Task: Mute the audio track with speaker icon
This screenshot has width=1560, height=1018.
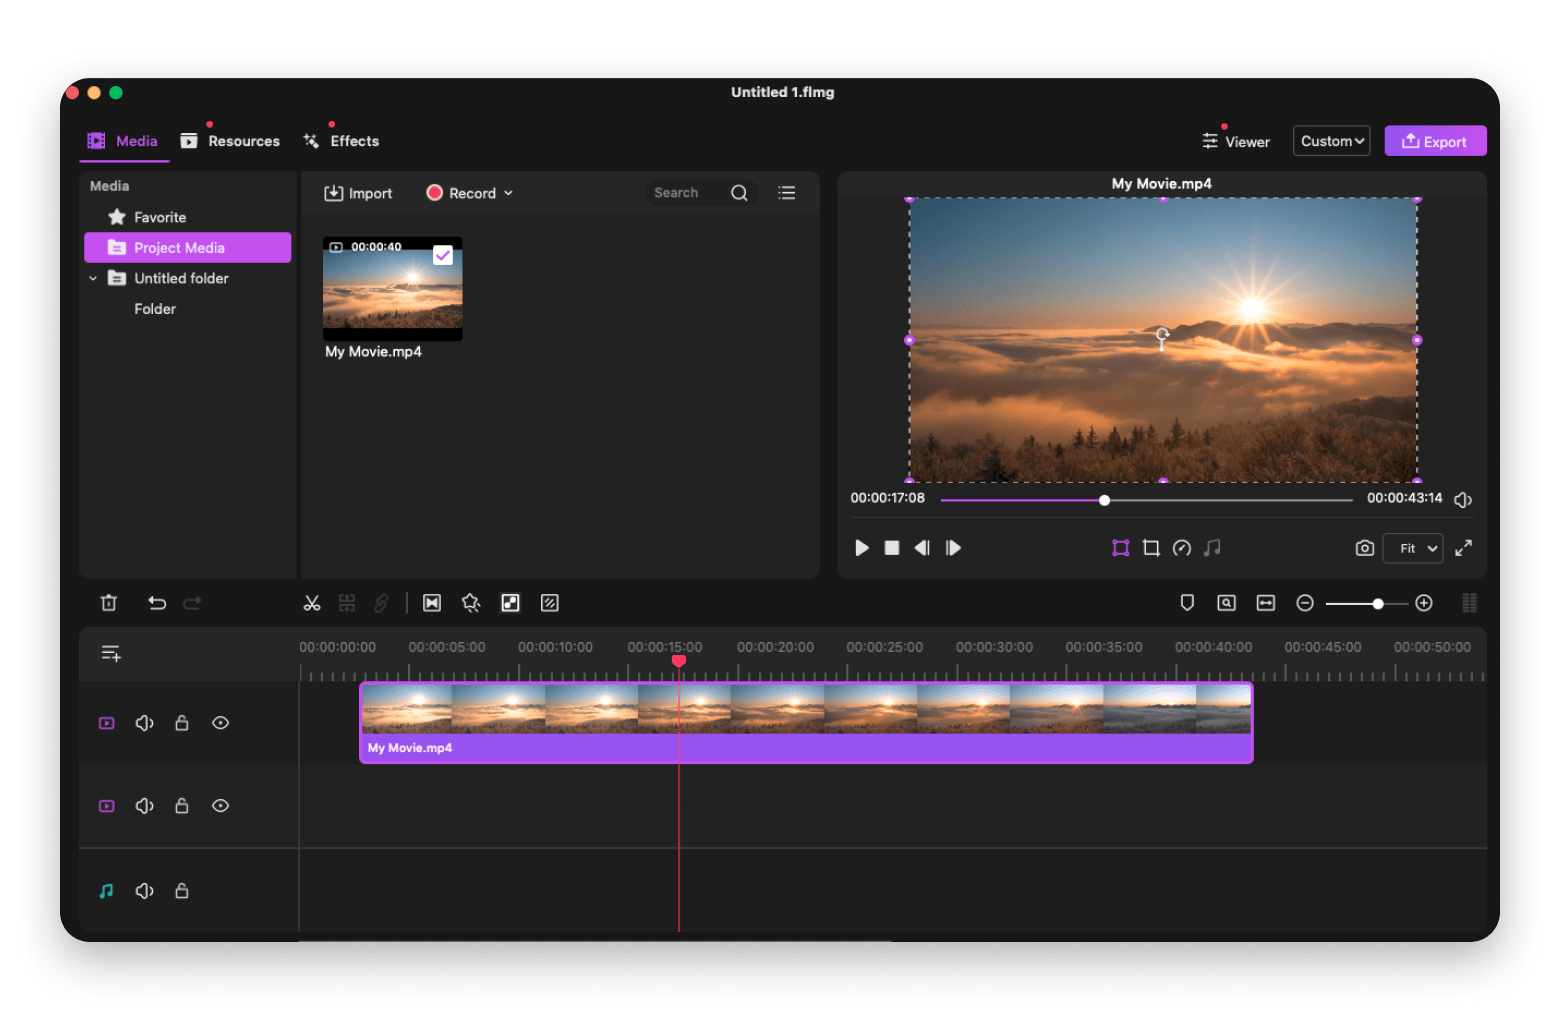Action: (144, 890)
